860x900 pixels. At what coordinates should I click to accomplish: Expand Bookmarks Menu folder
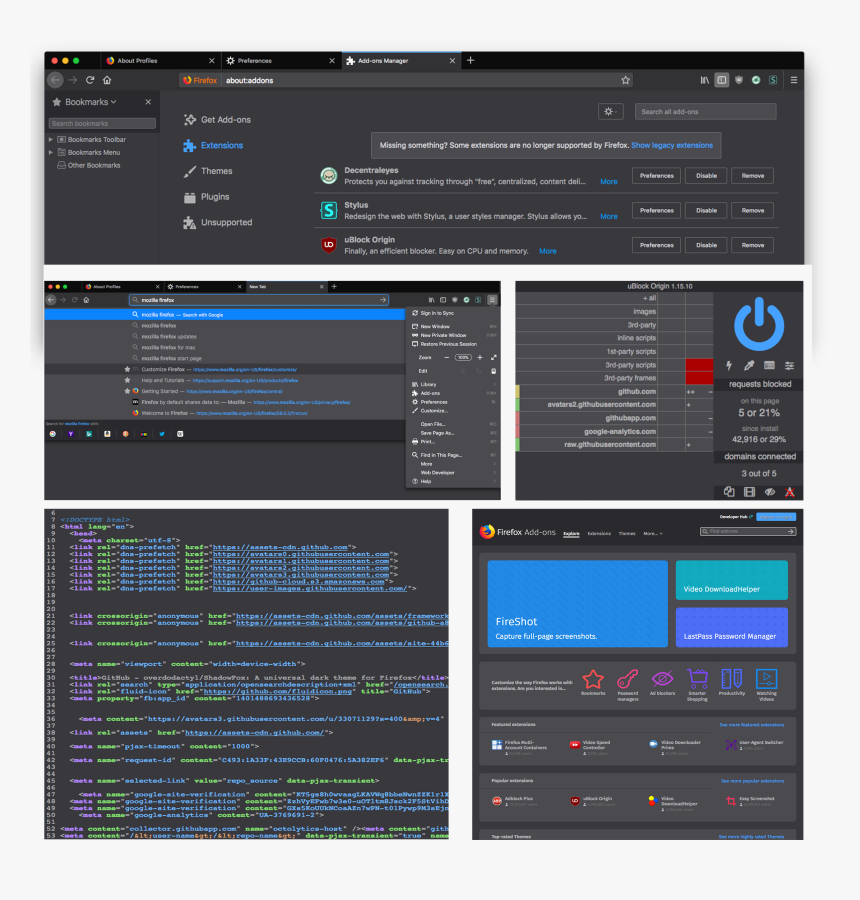(x=51, y=152)
